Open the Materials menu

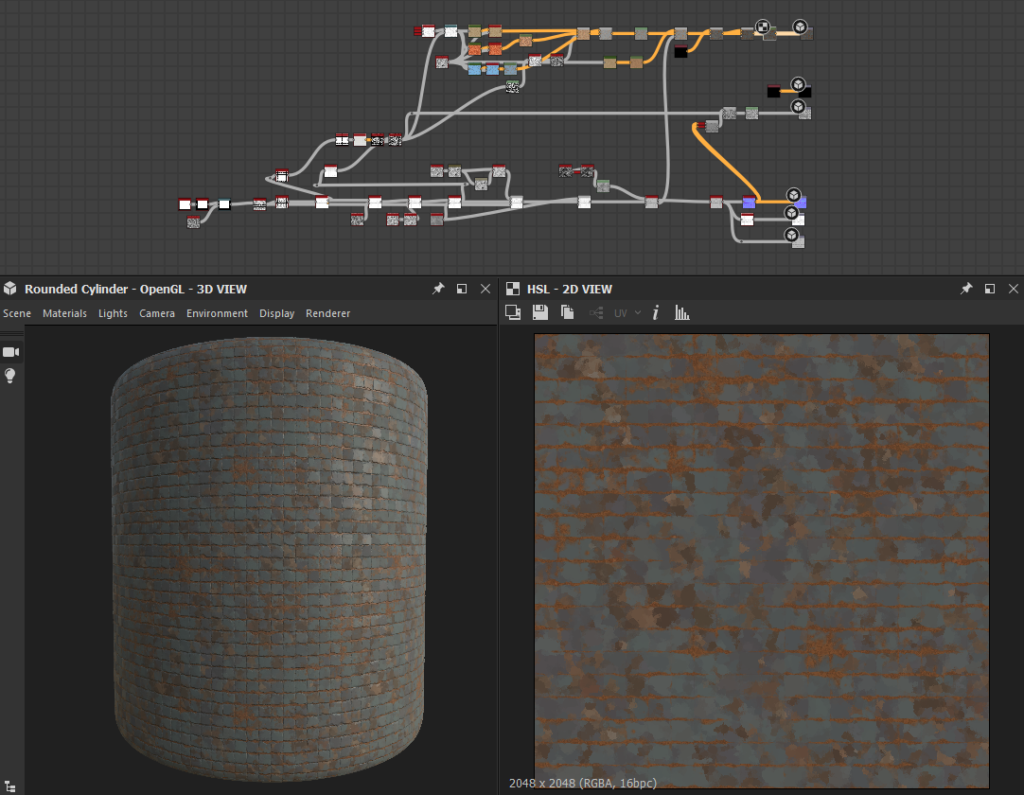(64, 313)
